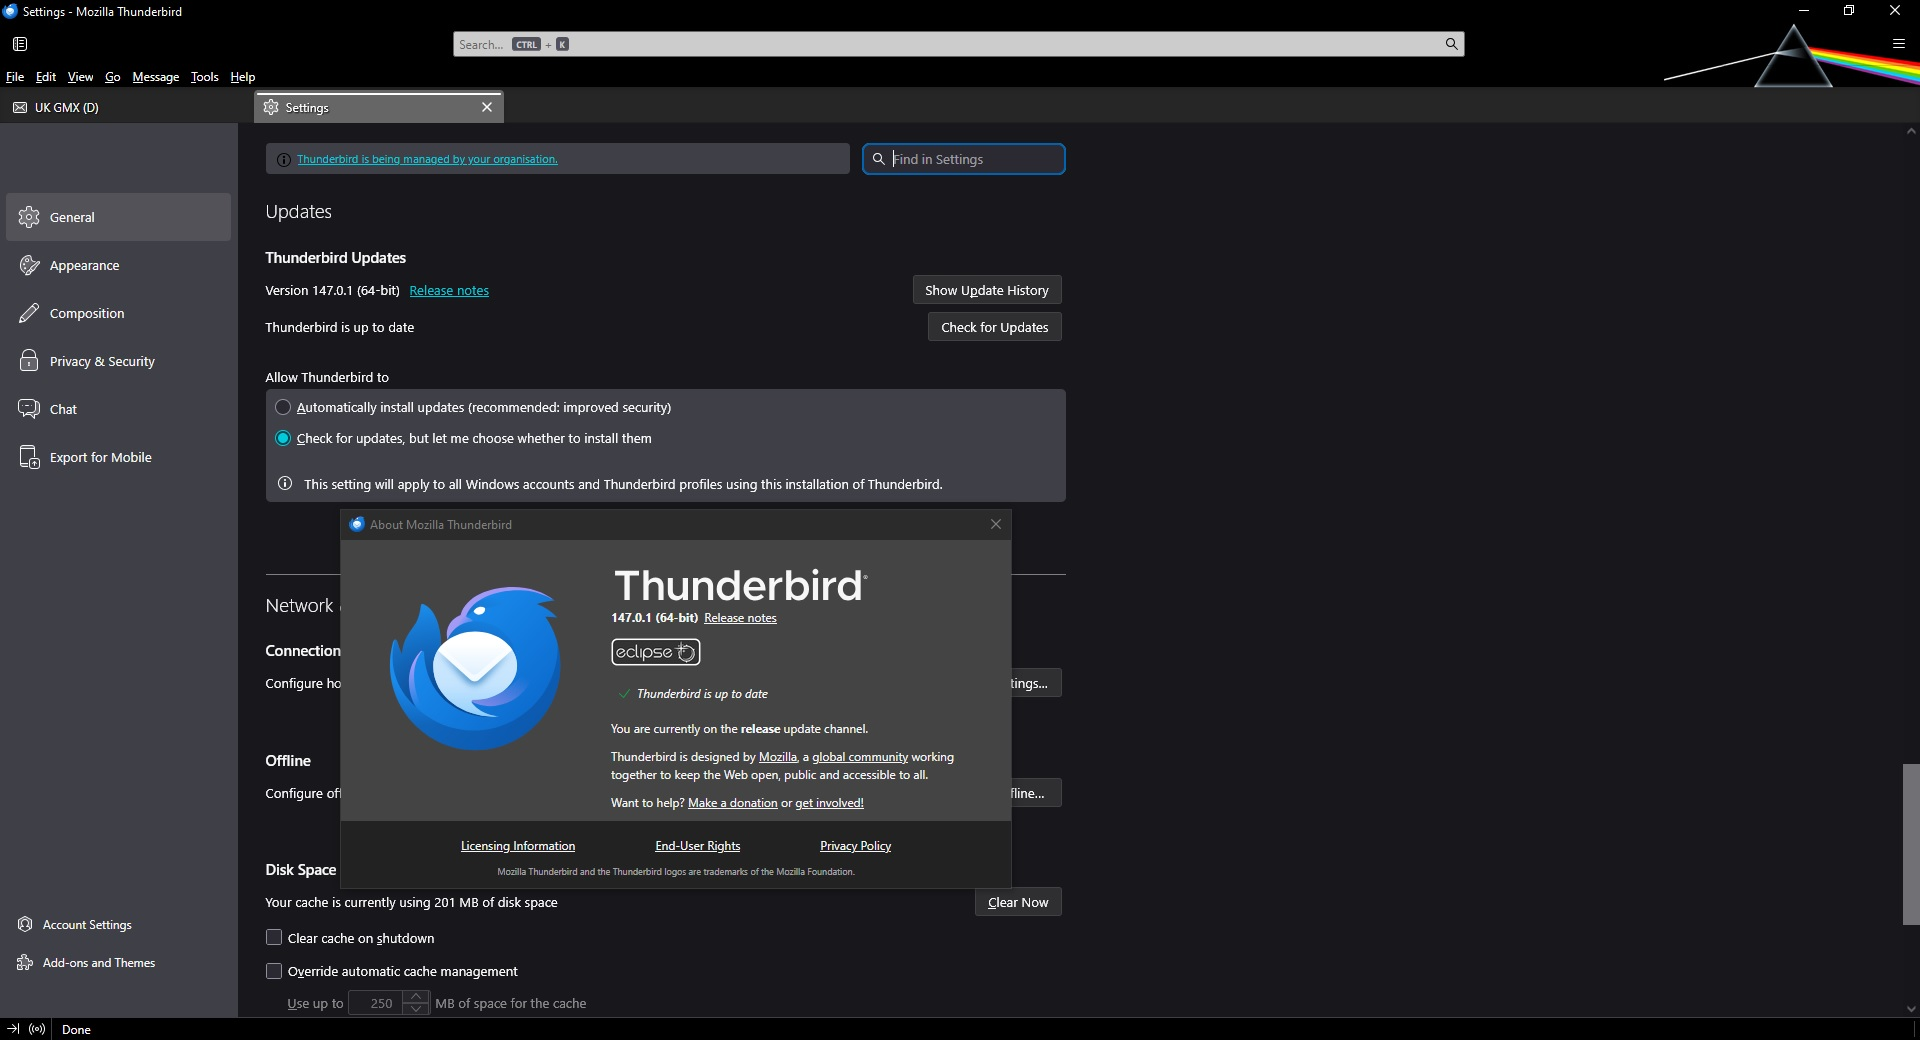Check Override automatic cache management
Image resolution: width=1920 pixels, height=1040 pixels.
pyautogui.click(x=274, y=971)
